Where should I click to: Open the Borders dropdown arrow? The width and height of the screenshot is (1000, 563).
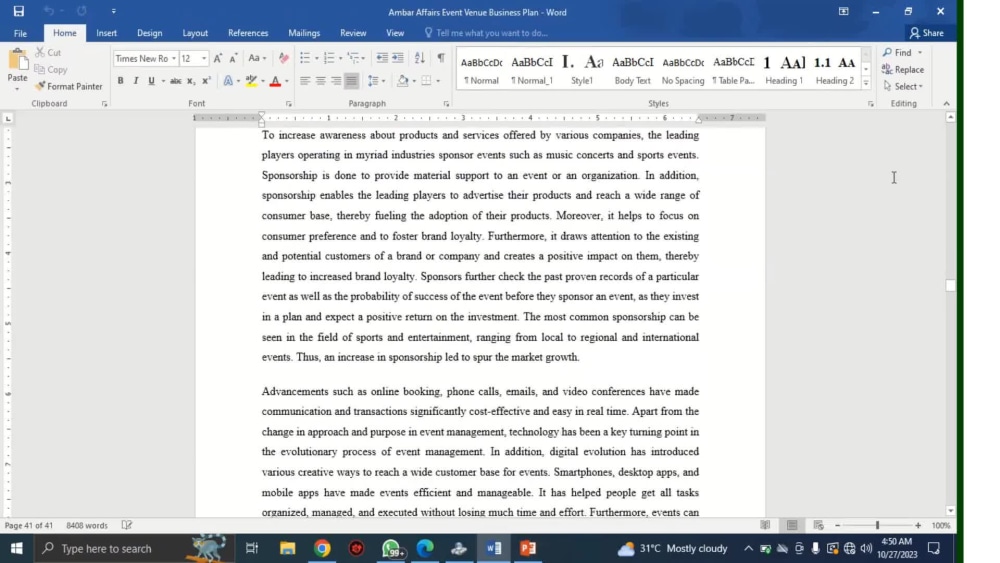[x=438, y=81]
